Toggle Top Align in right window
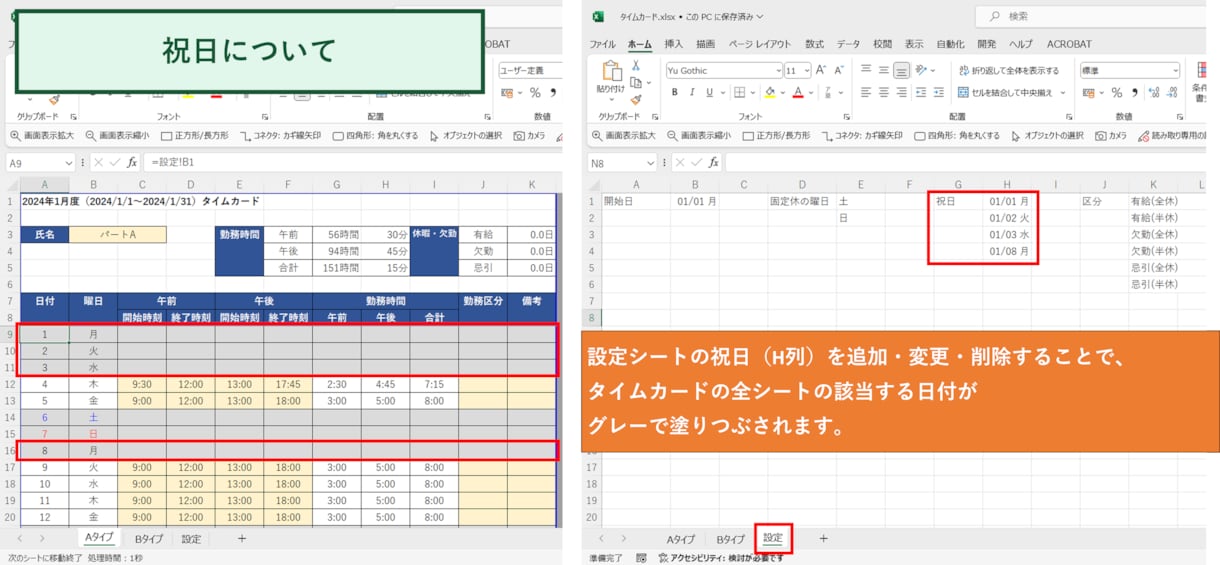This screenshot has height=565, width=1220. tap(865, 70)
